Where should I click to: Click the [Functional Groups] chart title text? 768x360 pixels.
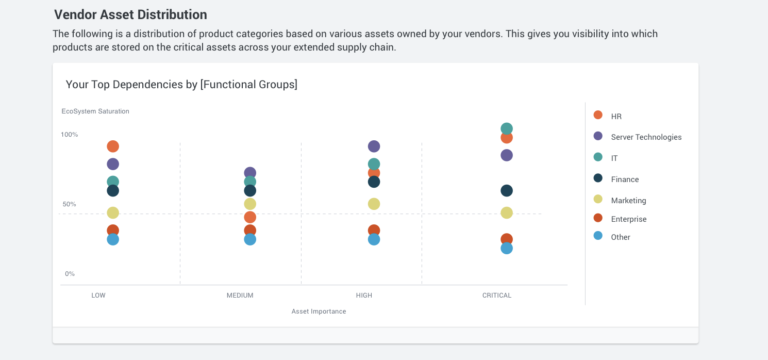tap(249, 84)
